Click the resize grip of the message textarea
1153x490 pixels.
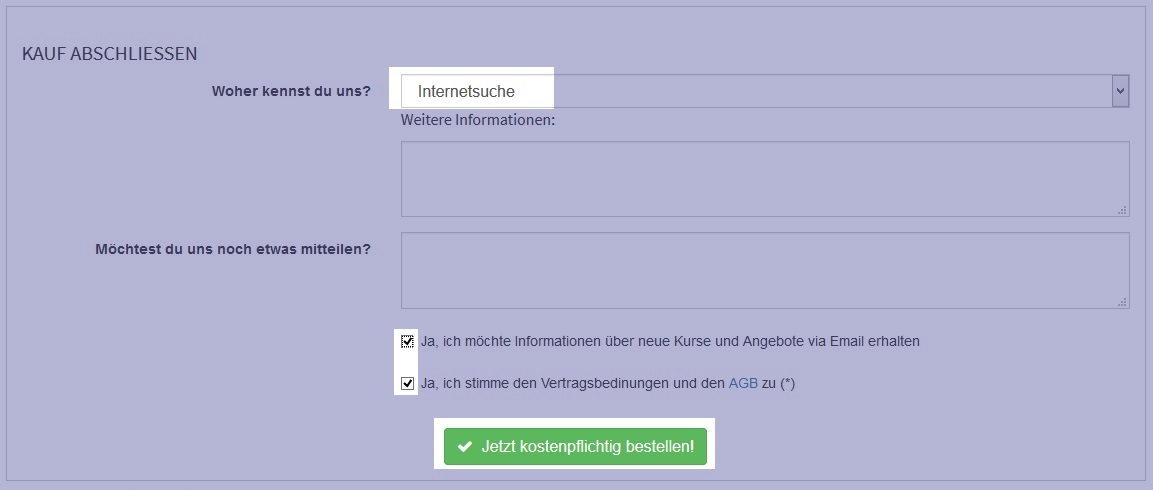1122,302
